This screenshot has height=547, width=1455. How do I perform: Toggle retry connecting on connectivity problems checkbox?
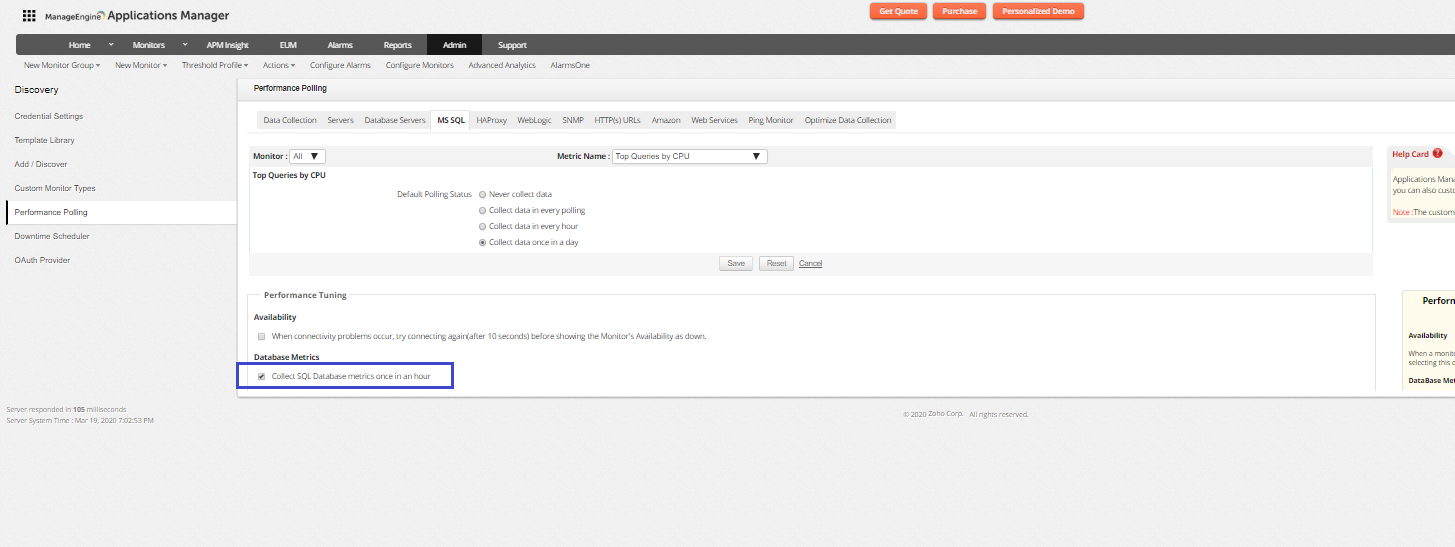262,336
